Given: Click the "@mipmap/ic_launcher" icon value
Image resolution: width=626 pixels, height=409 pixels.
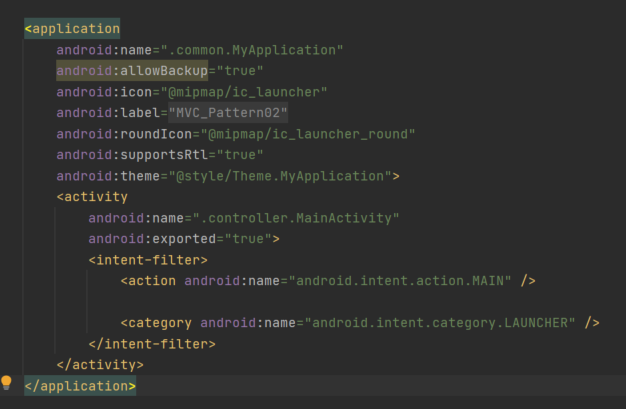Looking at the screenshot, I should pyautogui.click(x=244, y=92).
